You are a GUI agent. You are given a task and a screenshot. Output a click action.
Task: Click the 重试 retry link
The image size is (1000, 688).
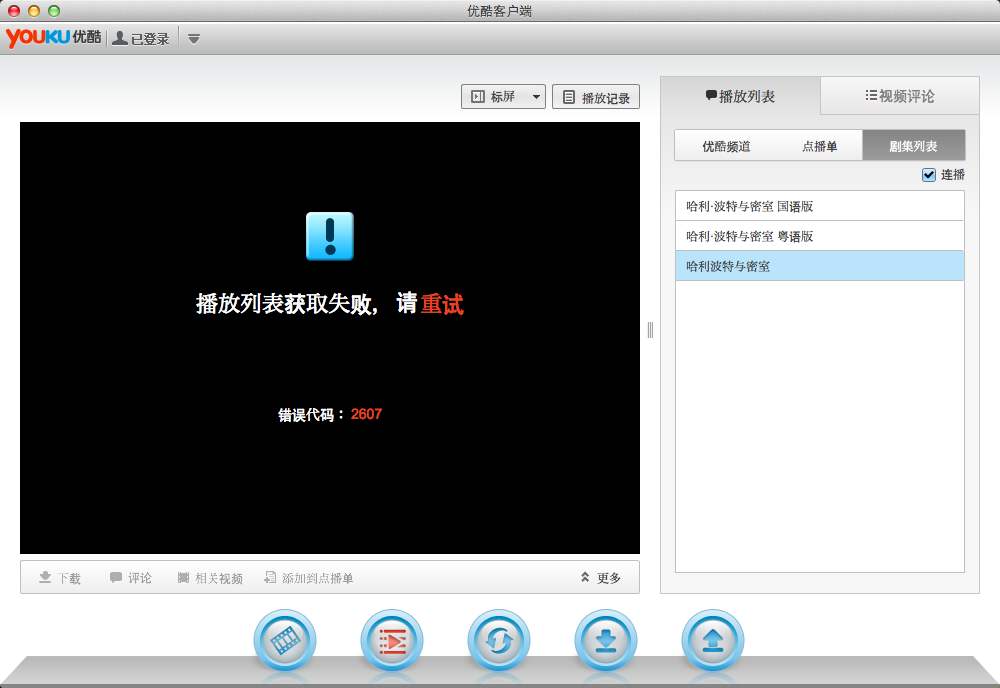pos(444,304)
